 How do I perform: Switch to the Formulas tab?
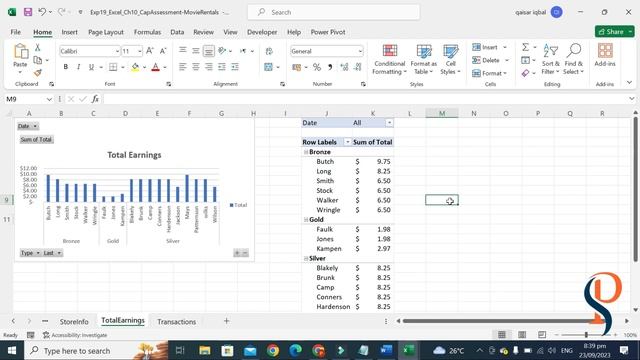pos(147,32)
